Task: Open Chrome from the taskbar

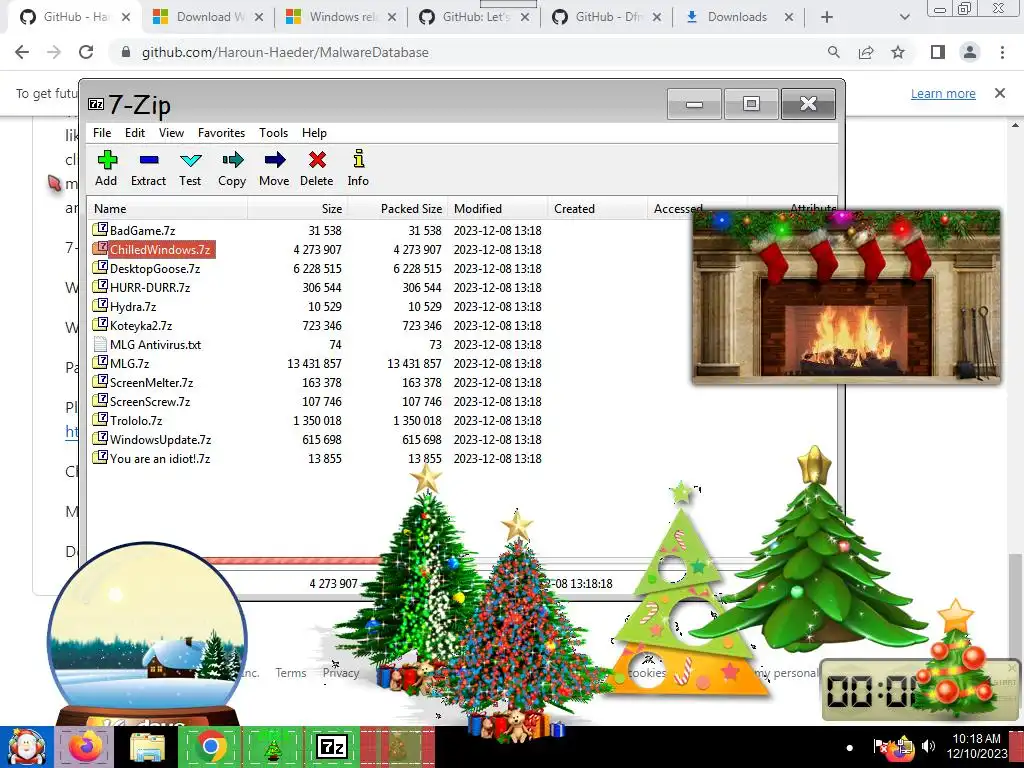Action: (x=210, y=747)
